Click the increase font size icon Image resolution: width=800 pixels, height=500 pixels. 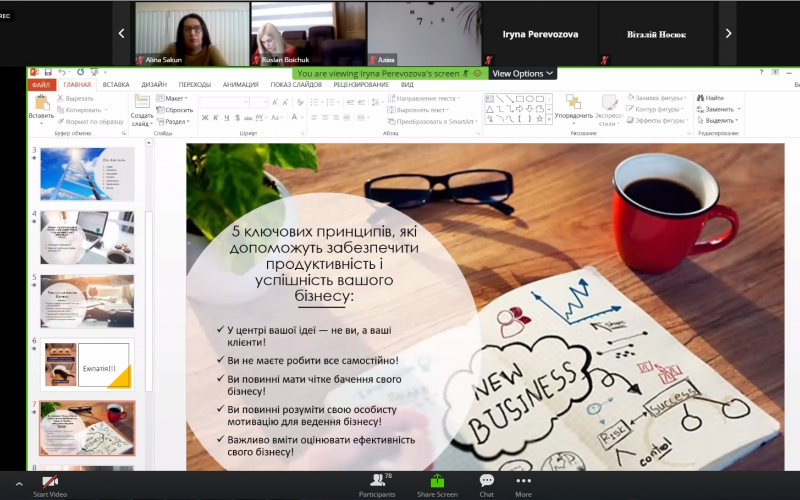click(274, 103)
